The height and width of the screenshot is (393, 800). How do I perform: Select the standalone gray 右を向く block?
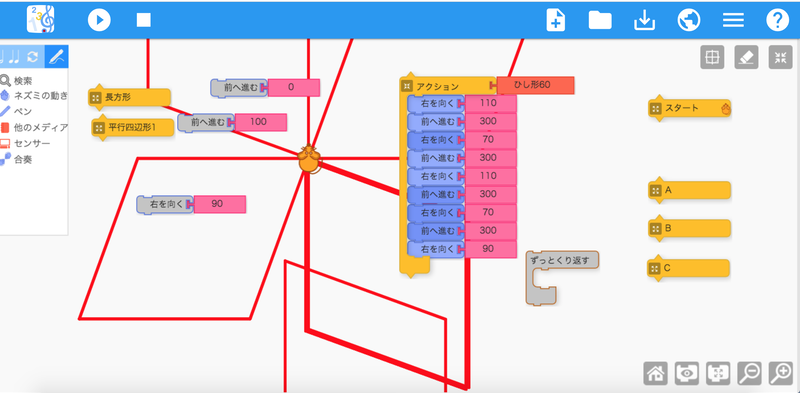click(x=165, y=204)
